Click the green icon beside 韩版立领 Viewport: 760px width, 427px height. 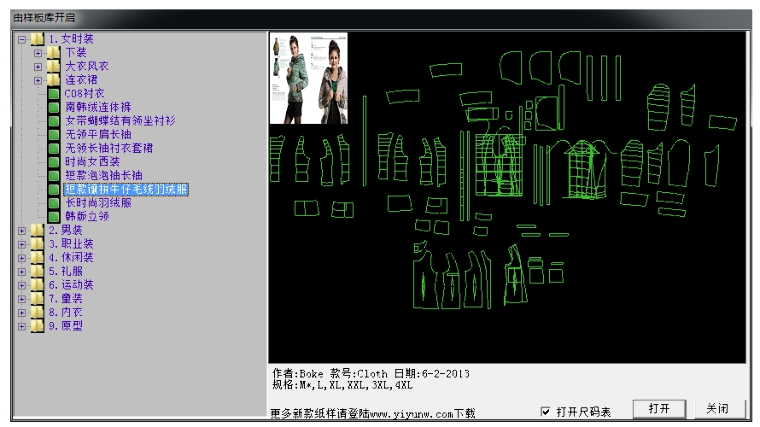(54, 216)
